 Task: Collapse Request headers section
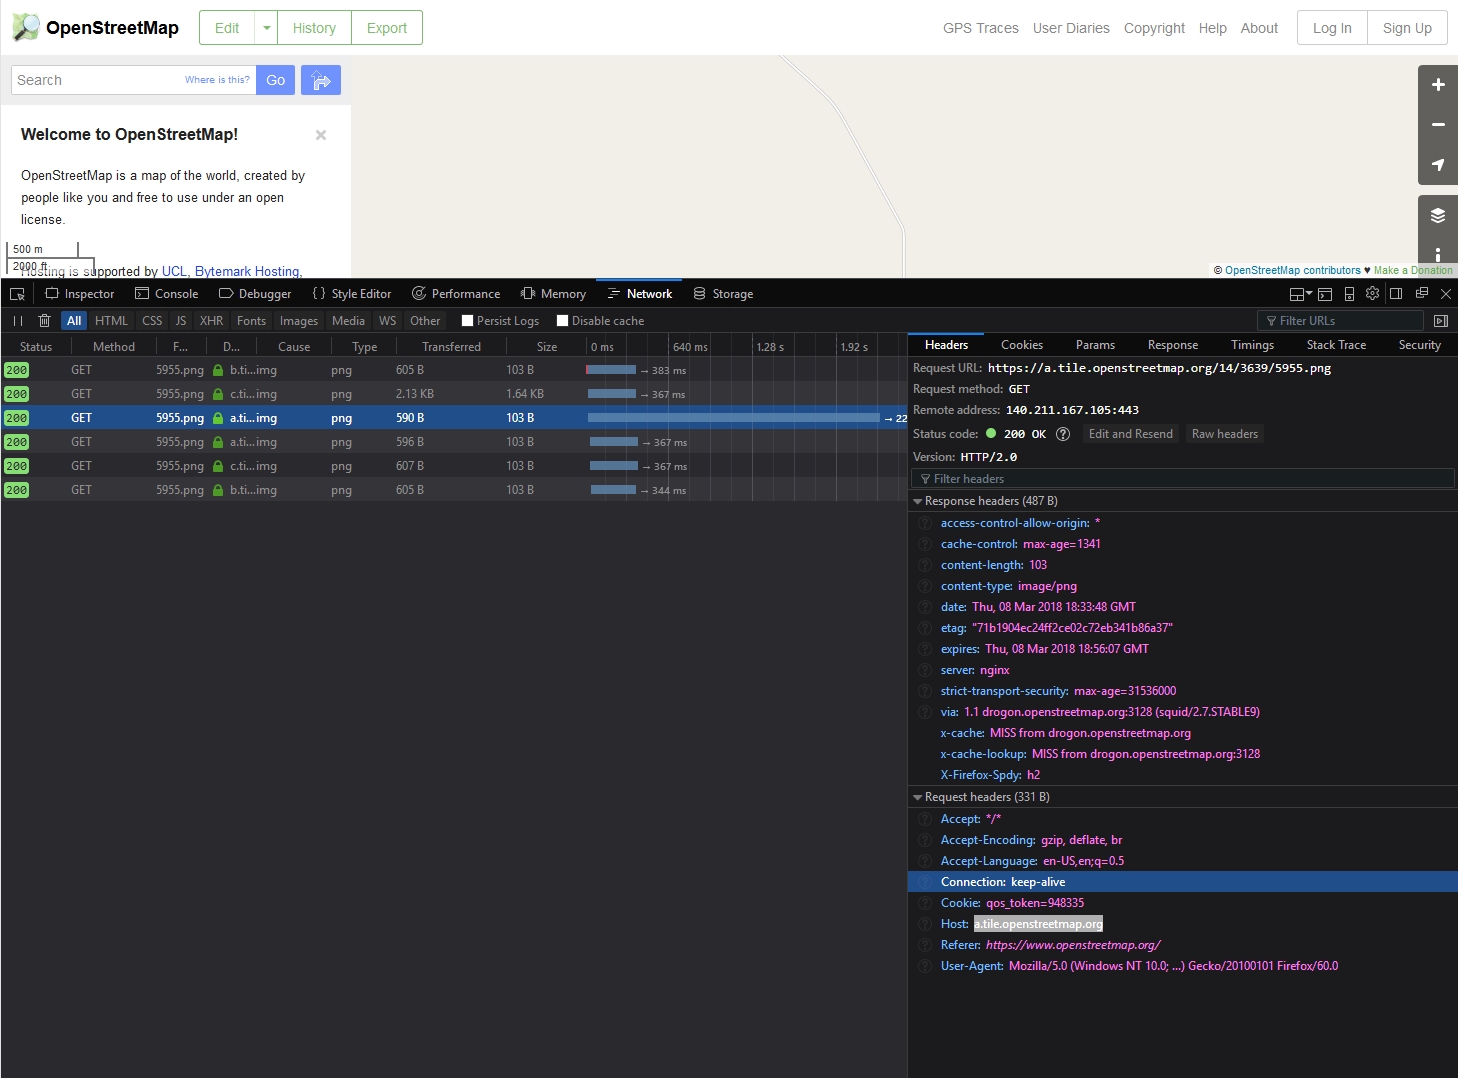click(x=918, y=797)
